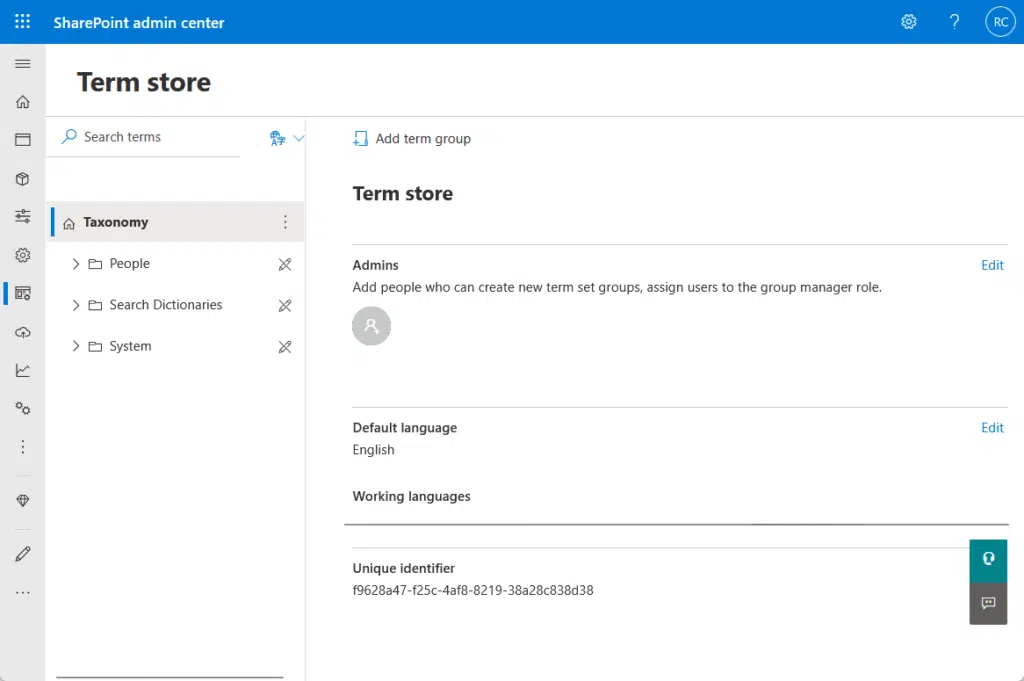1024x681 pixels.
Task: Open the cube-shaped sidebar icon
Action: (23, 179)
